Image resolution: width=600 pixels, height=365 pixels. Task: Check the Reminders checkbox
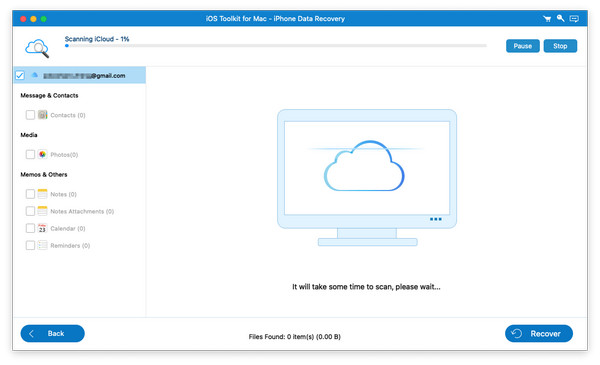[x=30, y=245]
